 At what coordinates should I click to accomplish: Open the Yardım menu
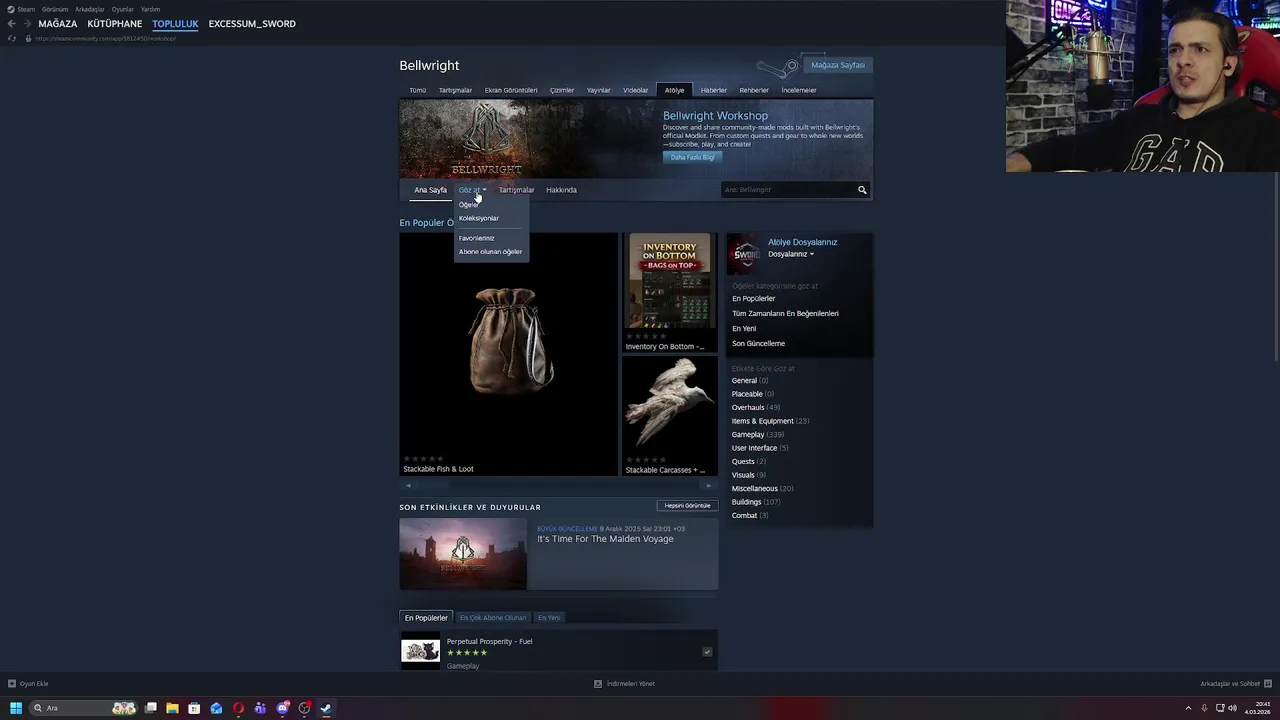coord(150,9)
